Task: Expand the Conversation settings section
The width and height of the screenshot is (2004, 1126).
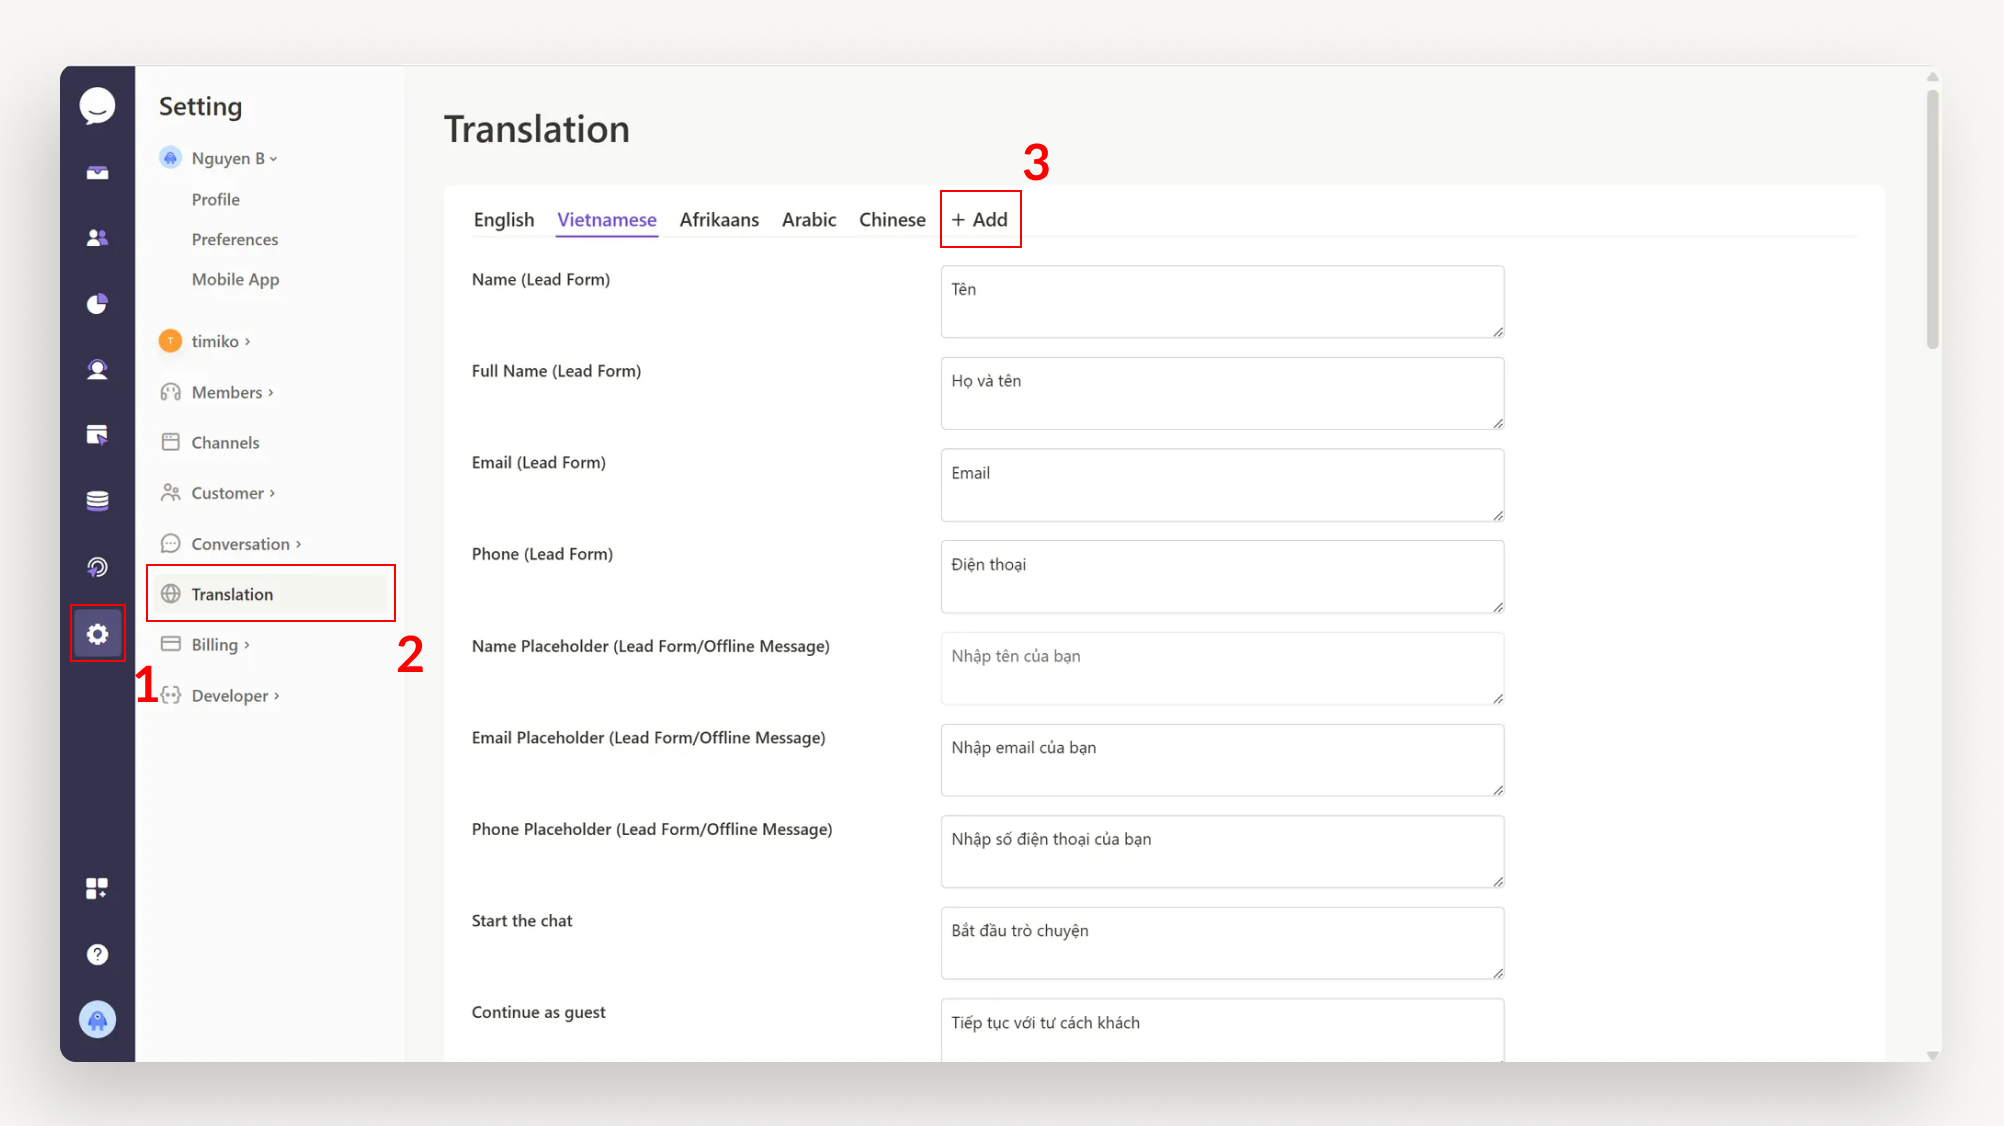Action: [x=241, y=543]
